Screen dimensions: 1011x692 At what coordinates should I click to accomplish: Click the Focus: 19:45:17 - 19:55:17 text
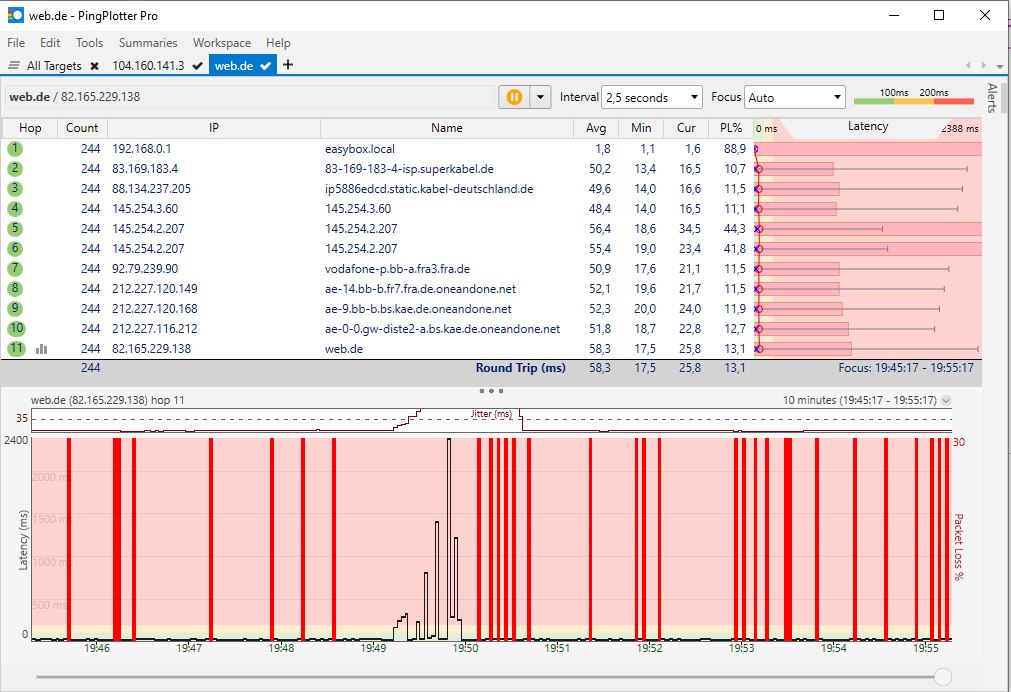tap(906, 368)
